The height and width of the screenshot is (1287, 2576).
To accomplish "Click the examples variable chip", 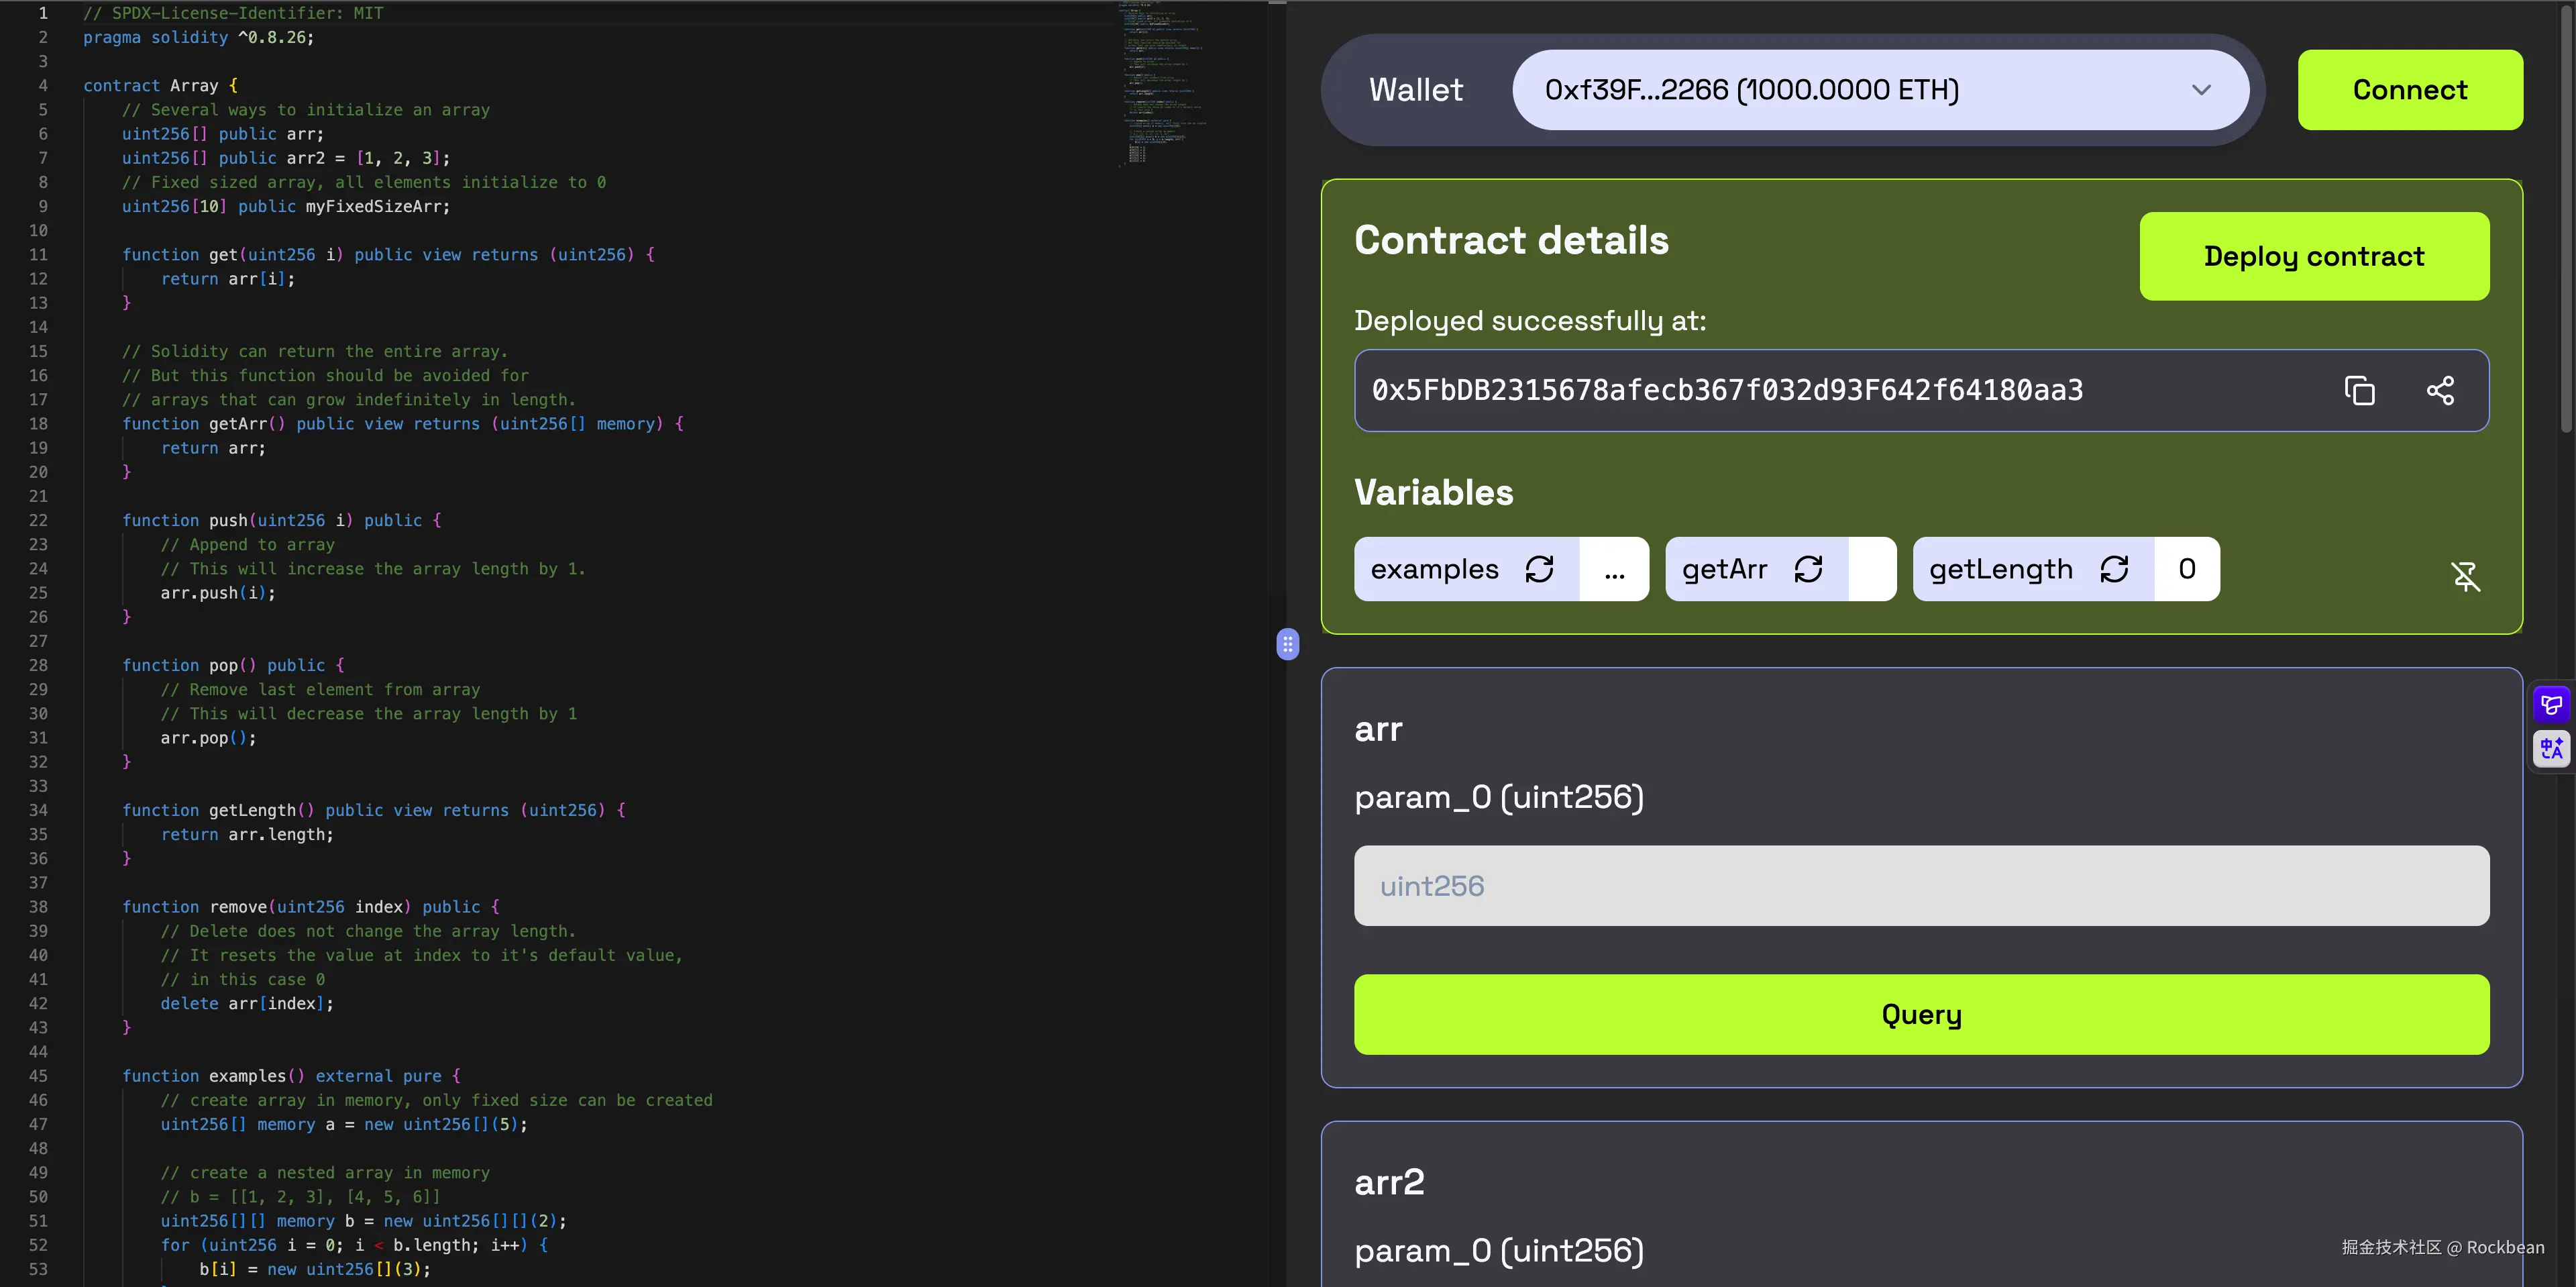I will pos(1434,569).
